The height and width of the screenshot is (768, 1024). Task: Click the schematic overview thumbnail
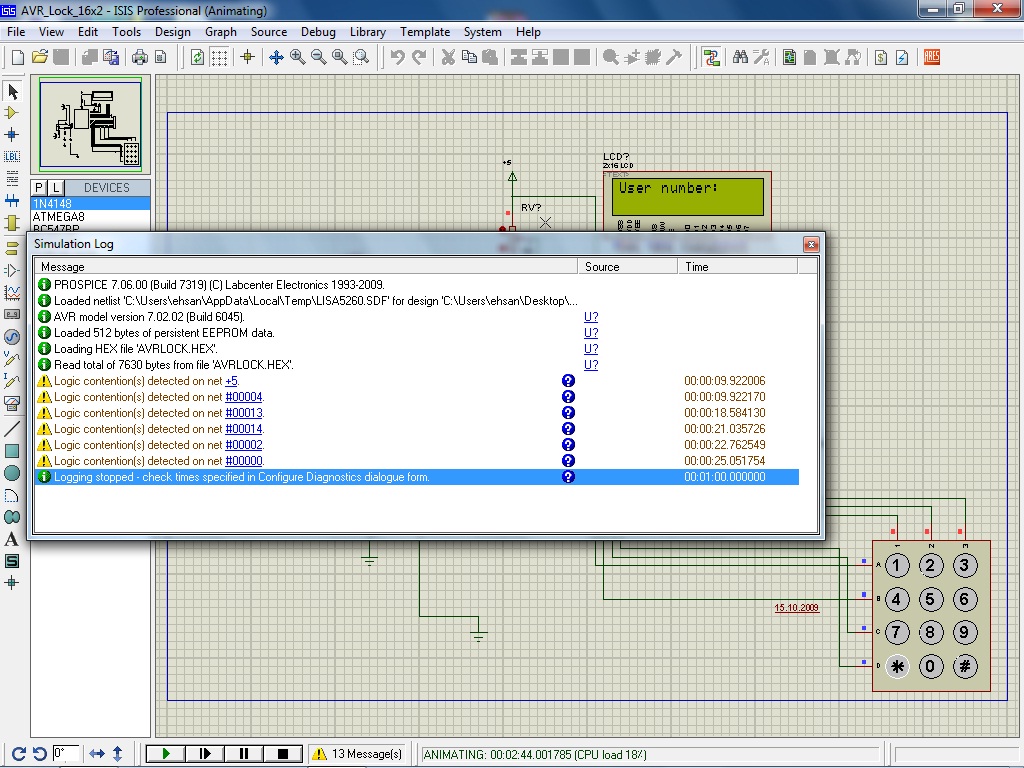[90, 125]
